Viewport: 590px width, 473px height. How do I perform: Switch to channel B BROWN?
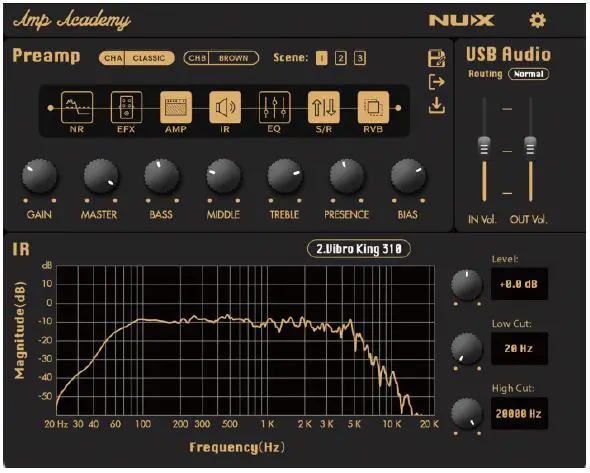point(221,58)
